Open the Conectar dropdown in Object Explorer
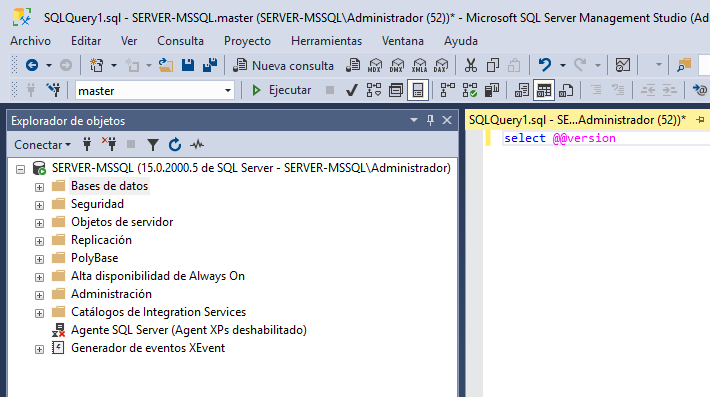This screenshot has height=397, width=710. pos(43,145)
